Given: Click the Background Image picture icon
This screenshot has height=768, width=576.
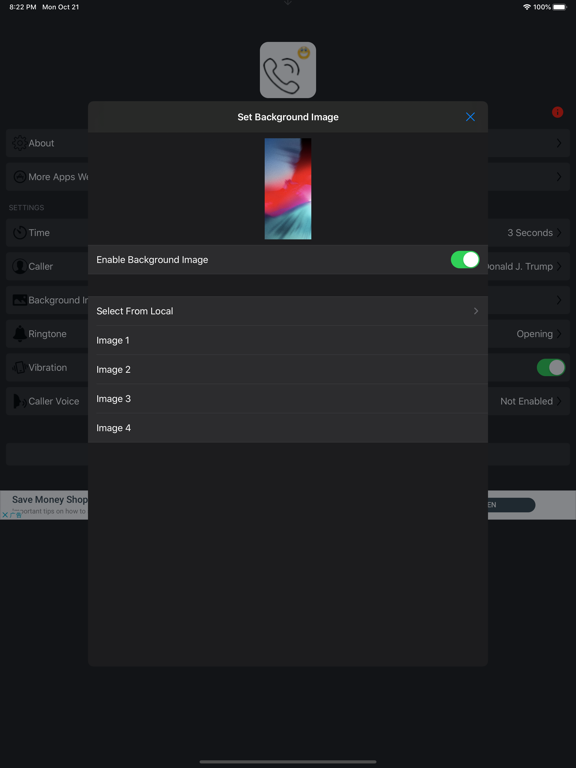Looking at the screenshot, I should (20, 300).
